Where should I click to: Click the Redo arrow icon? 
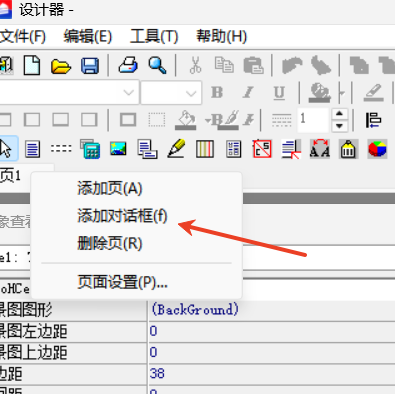coord(321,65)
